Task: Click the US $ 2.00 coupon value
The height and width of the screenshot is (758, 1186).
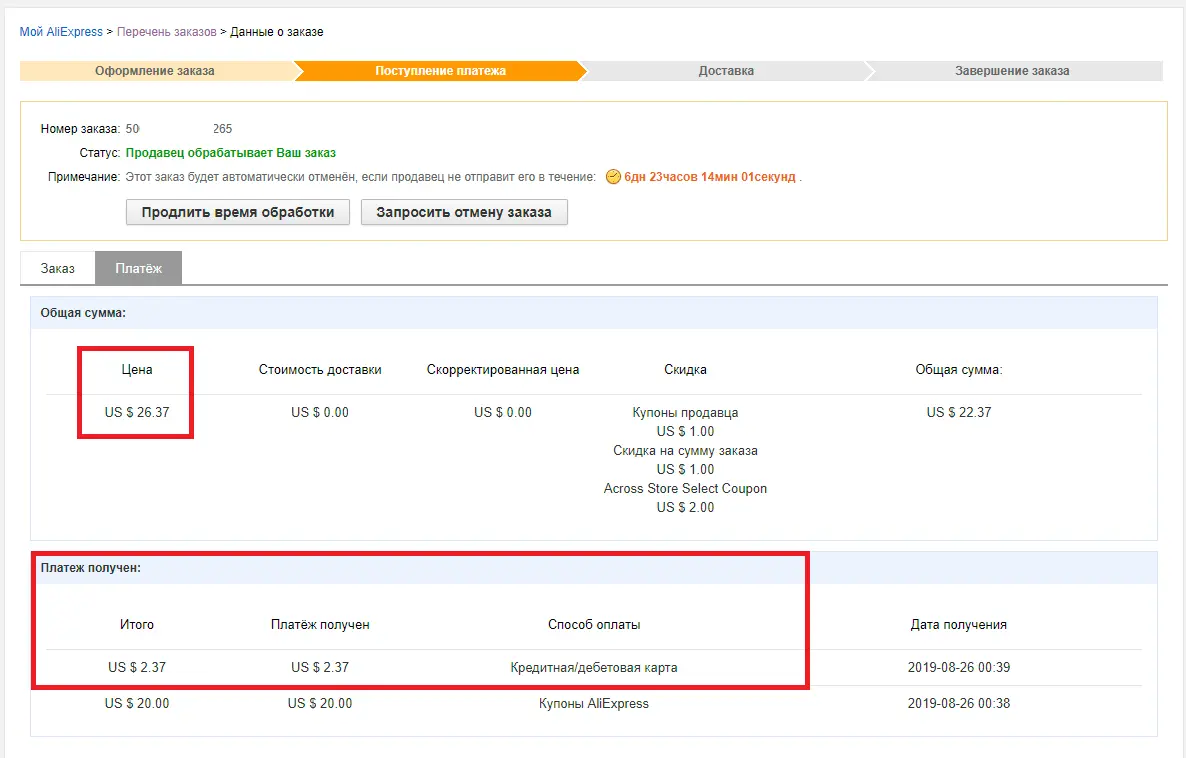Action: pos(685,508)
